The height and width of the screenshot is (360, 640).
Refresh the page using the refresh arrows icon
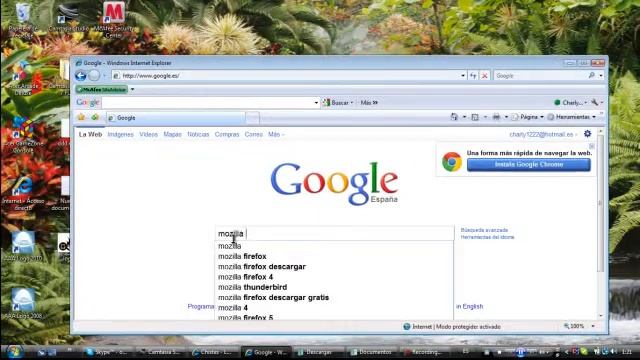coord(473,76)
